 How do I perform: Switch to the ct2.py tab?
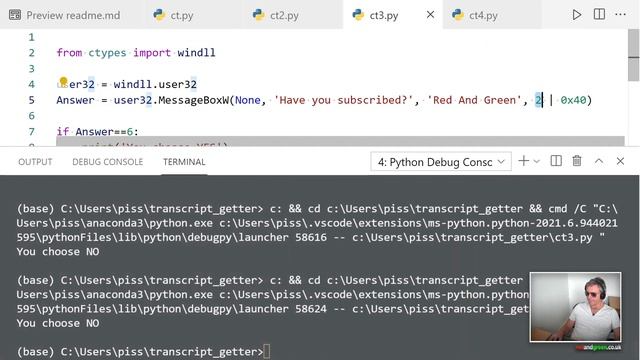tap(284, 15)
